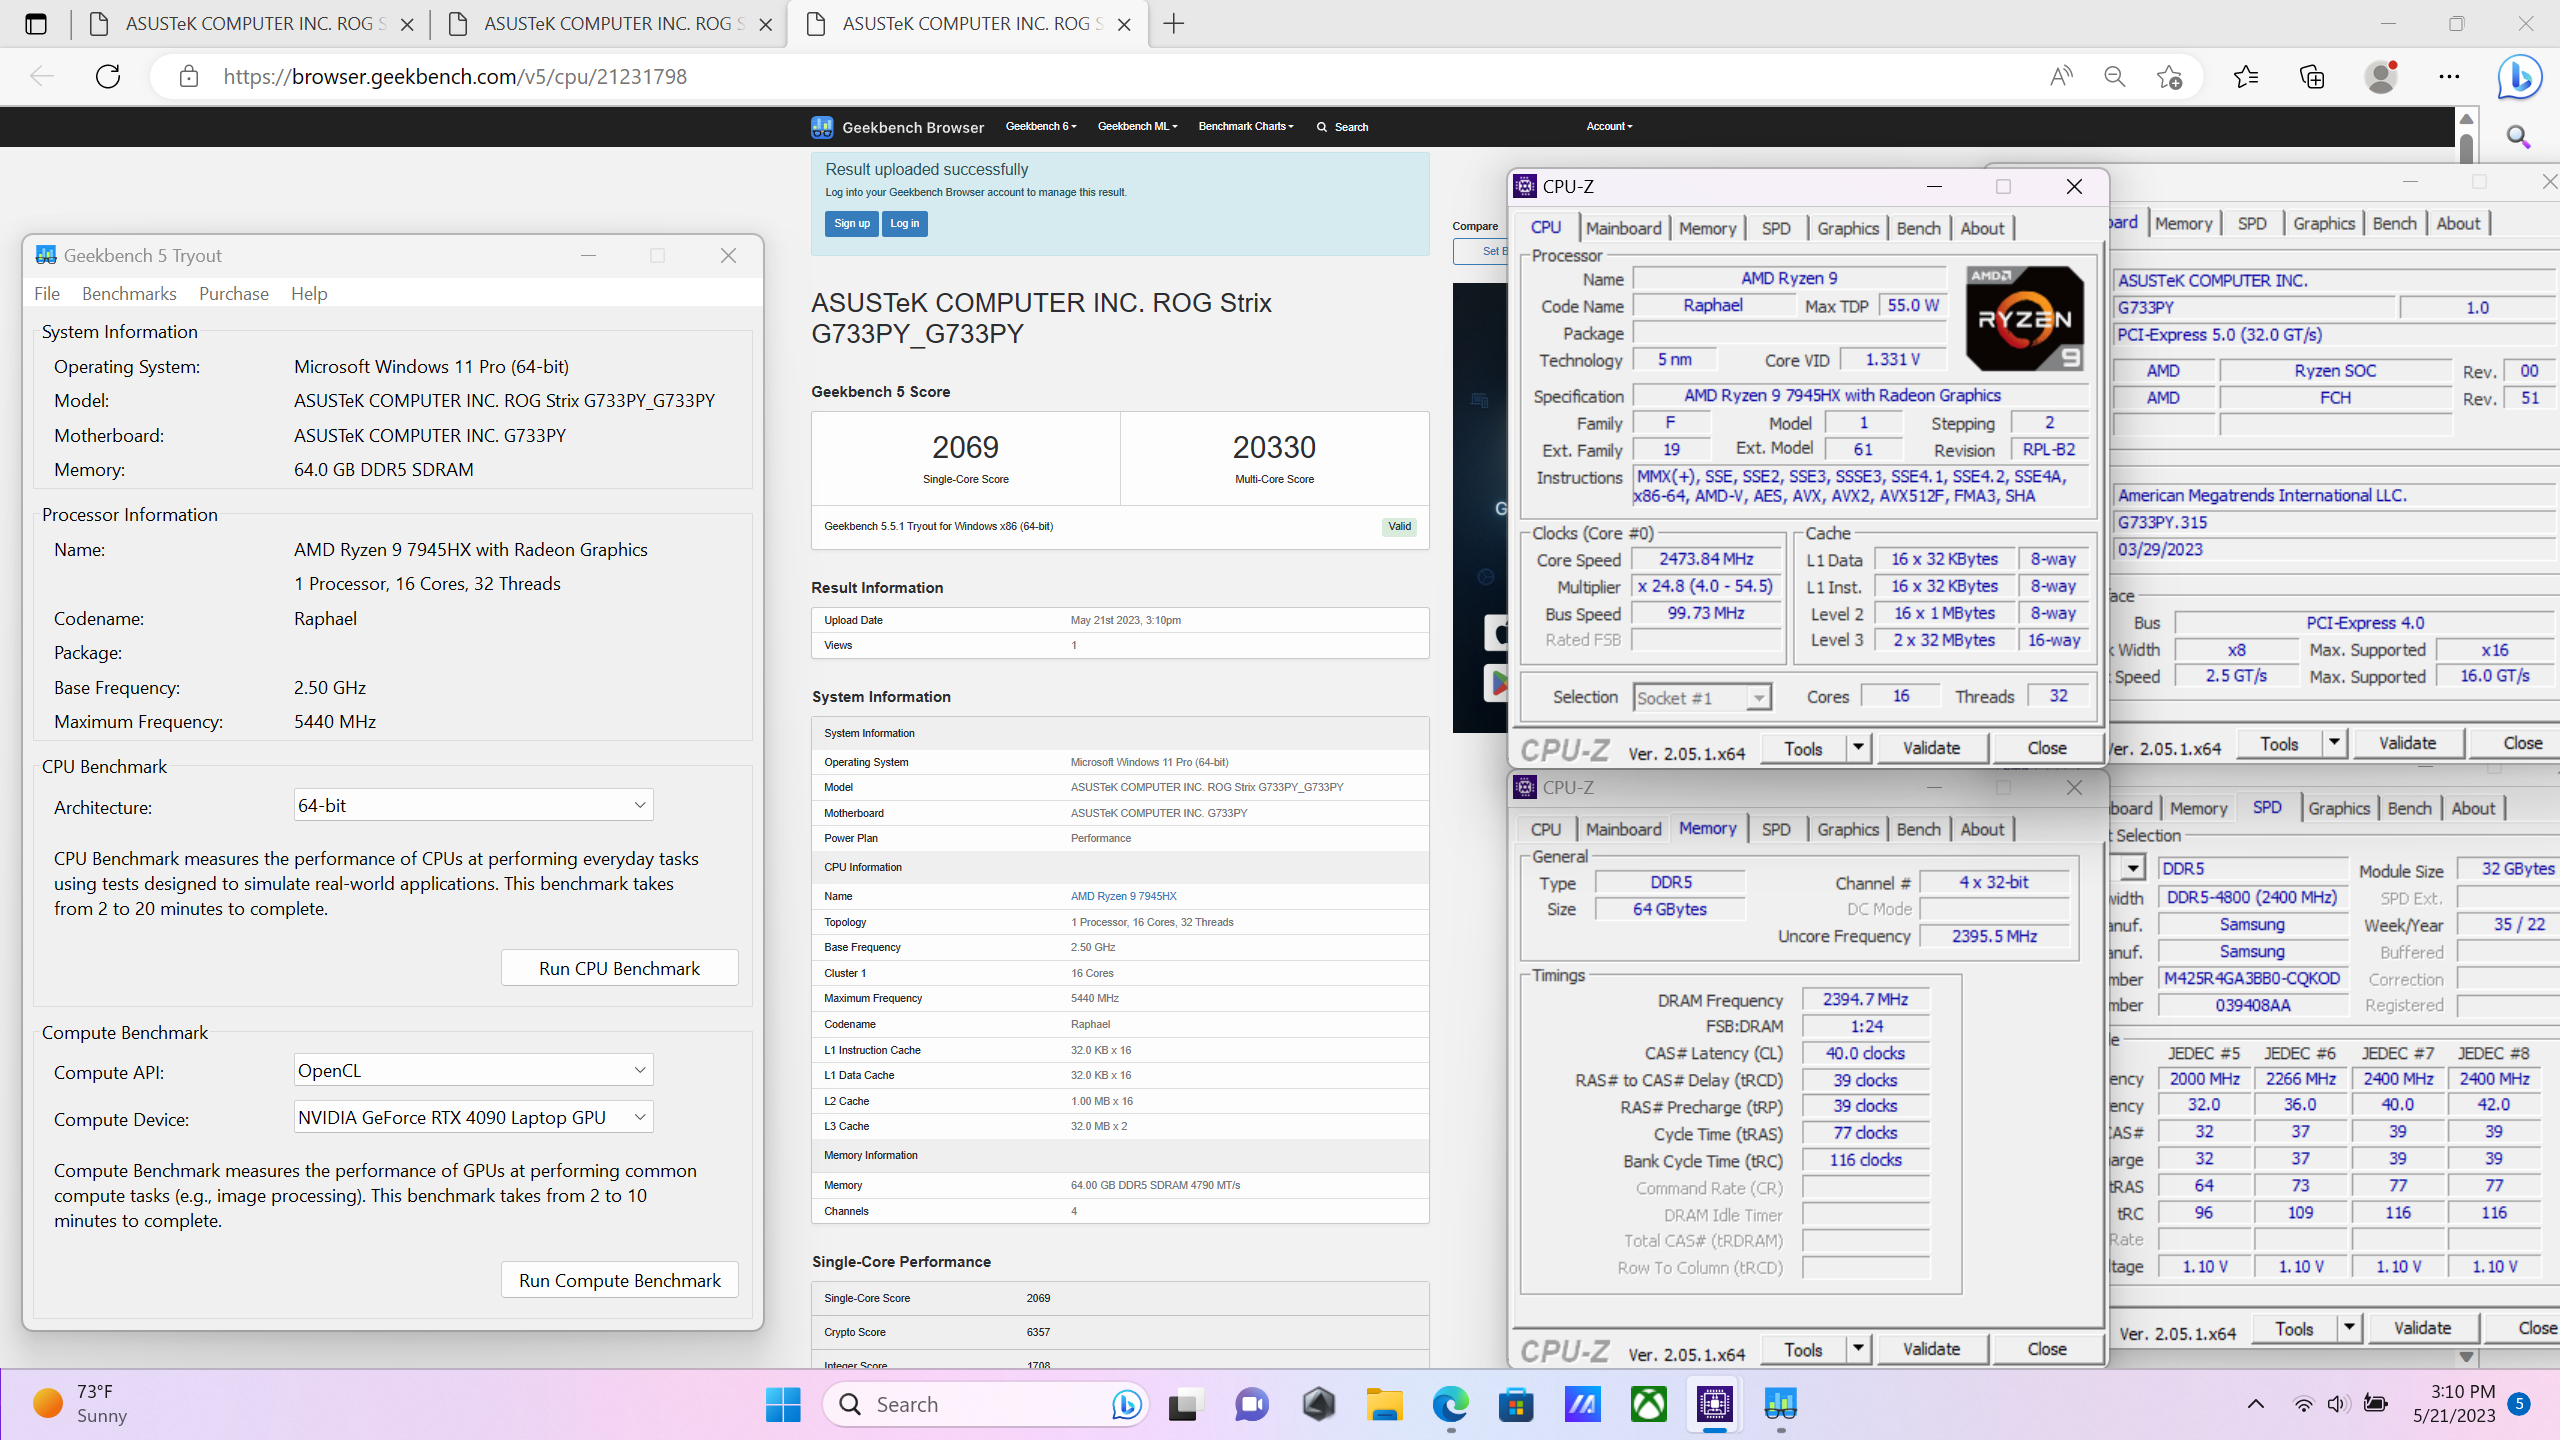
Task: Open Geekbench 6 navigation dropdown
Action: pyautogui.click(x=1041, y=127)
